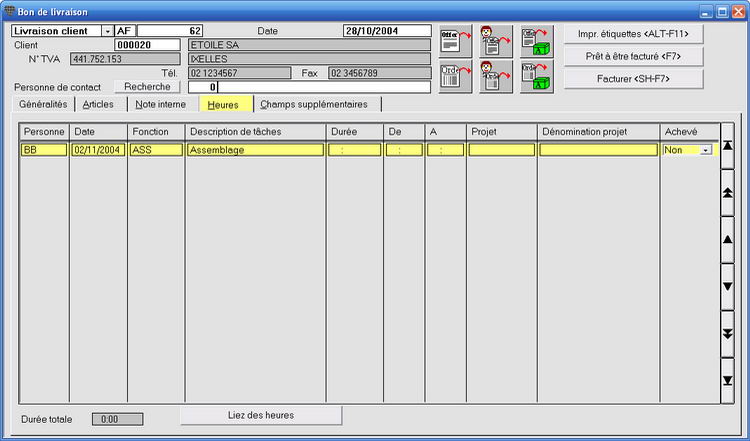Click the Description de tâches column header
This screenshot has width=750, height=441.
pyautogui.click(x=255, y=132)
